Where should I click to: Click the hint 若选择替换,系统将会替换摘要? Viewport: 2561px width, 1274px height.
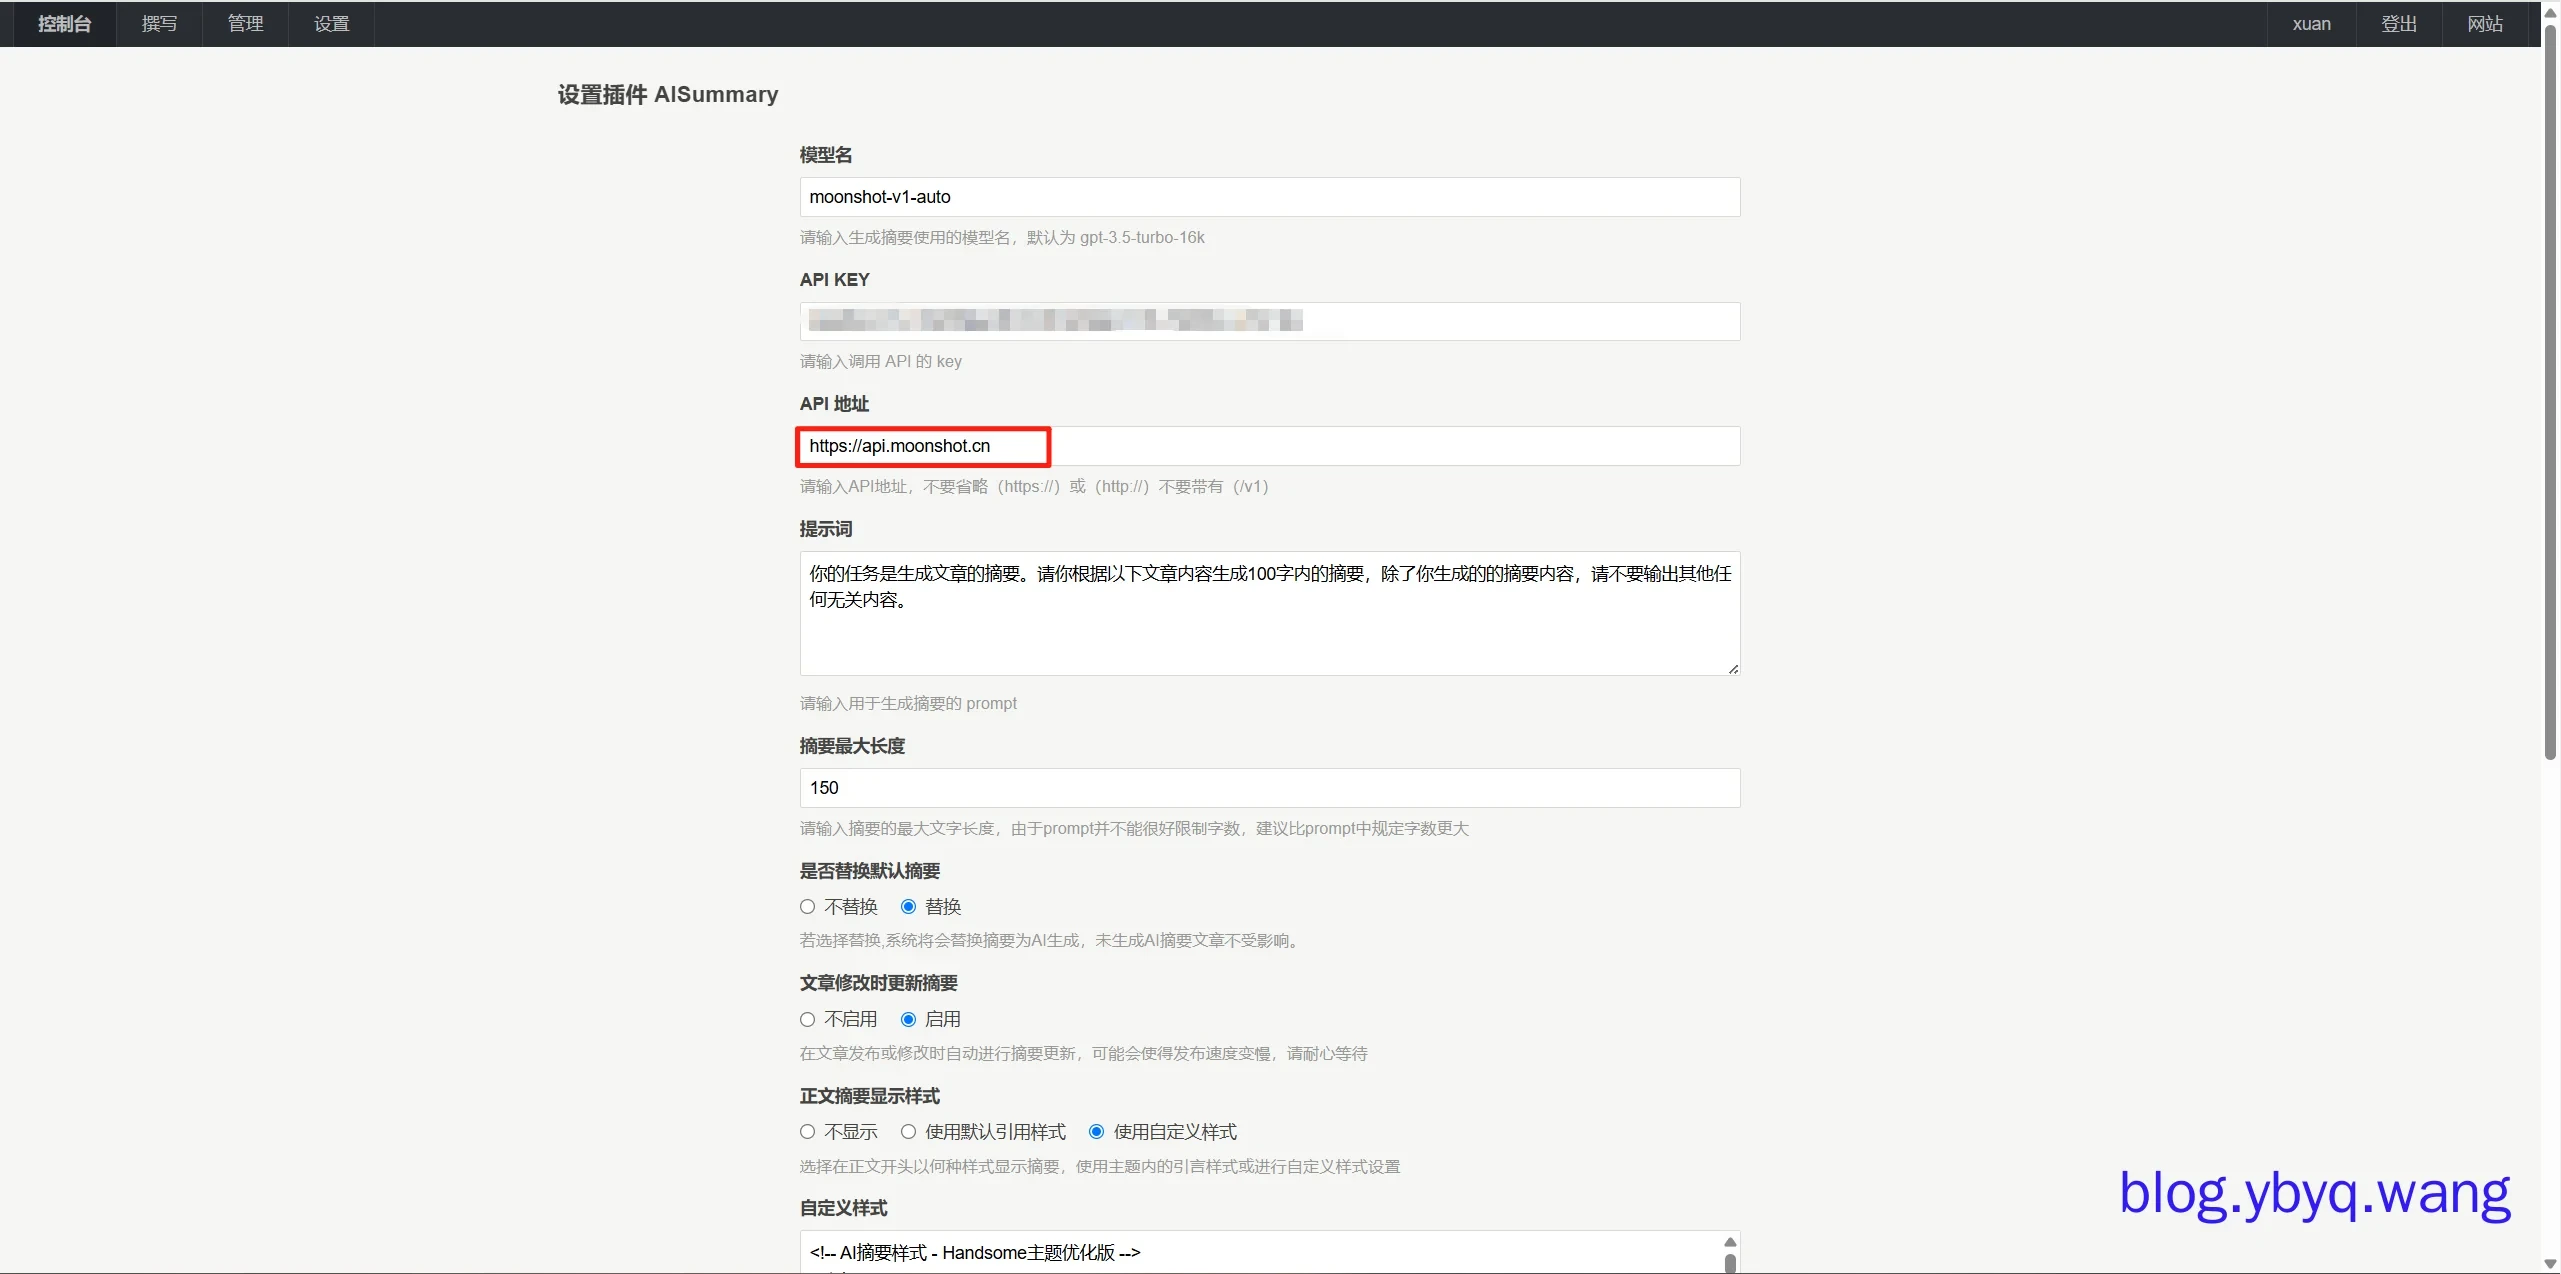tap(1052, 940)
